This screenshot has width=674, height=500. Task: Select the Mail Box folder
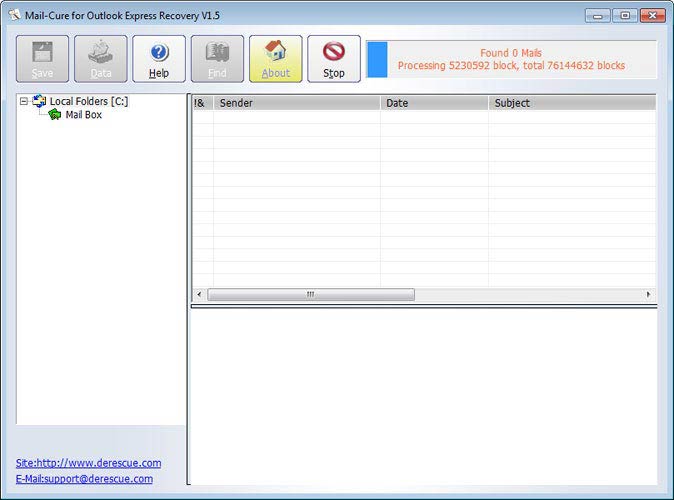83,115
